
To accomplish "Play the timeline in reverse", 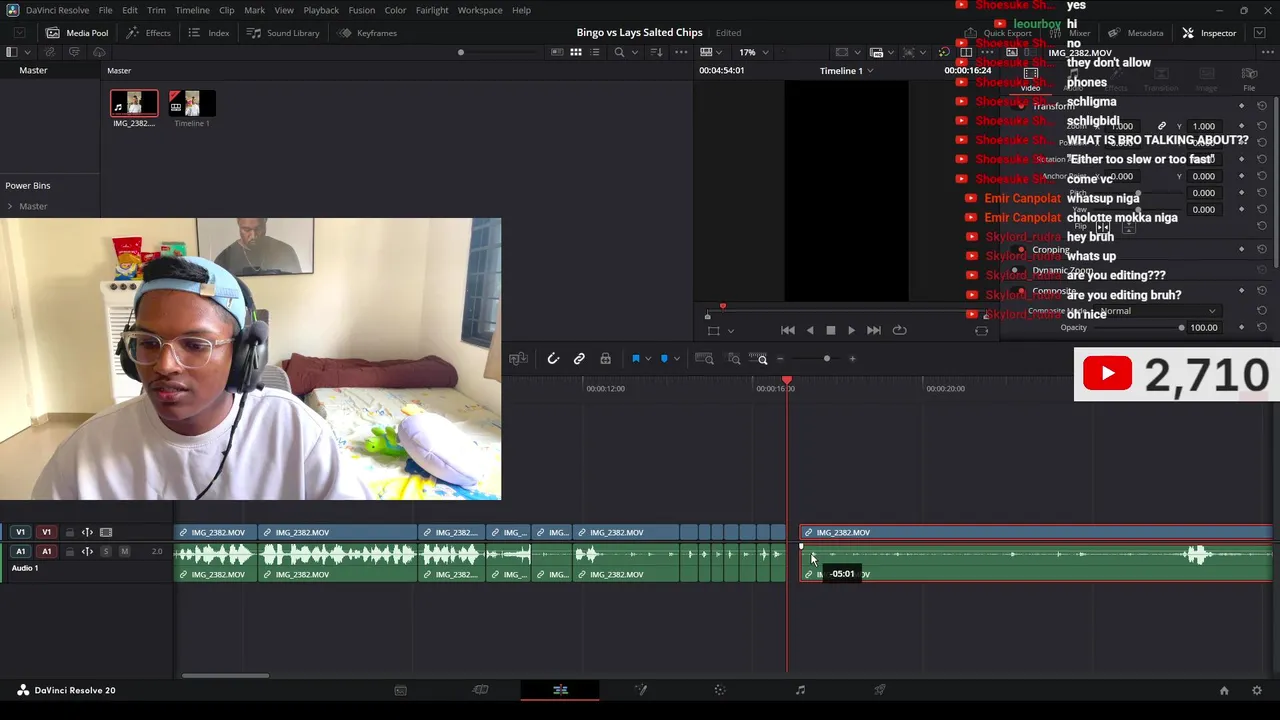I will pos(810,330).
